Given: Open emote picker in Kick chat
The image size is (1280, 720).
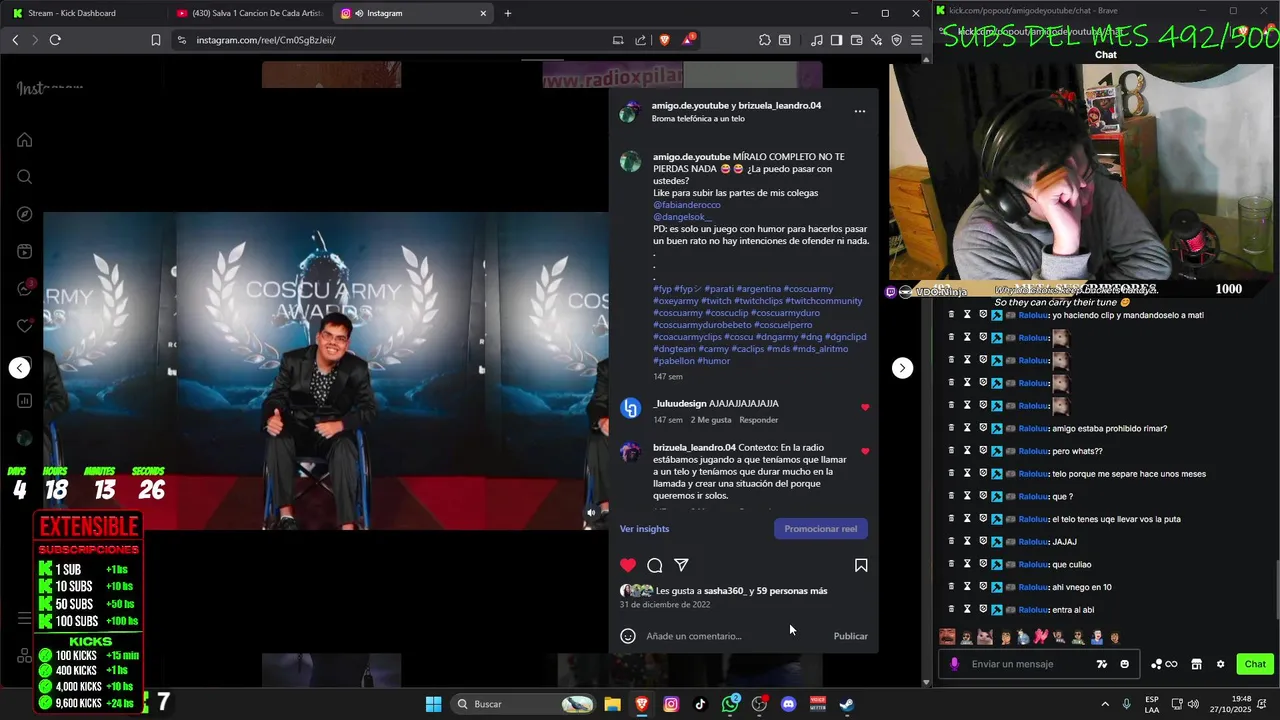Looking at the screenshot, I should click(1125, 664).
